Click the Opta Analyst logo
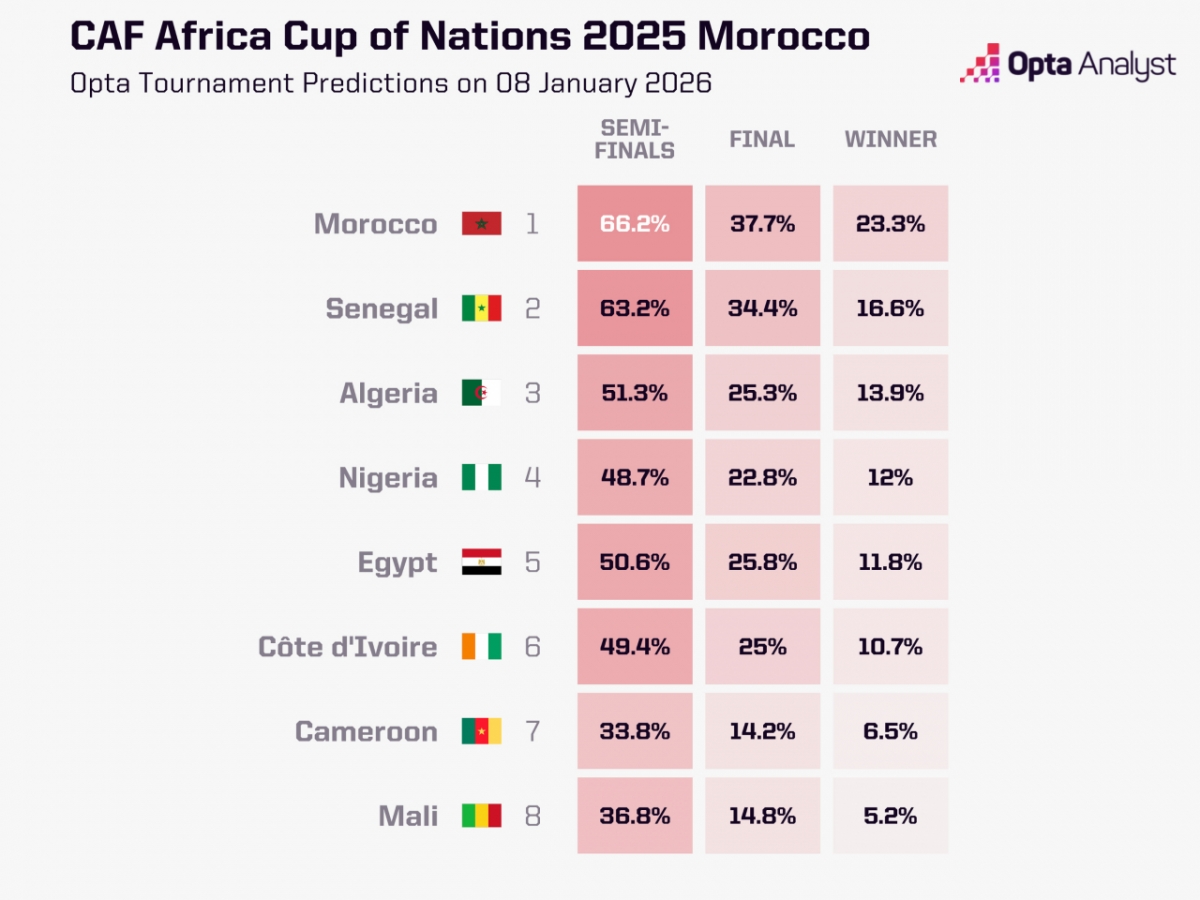 pos(1068,65)
